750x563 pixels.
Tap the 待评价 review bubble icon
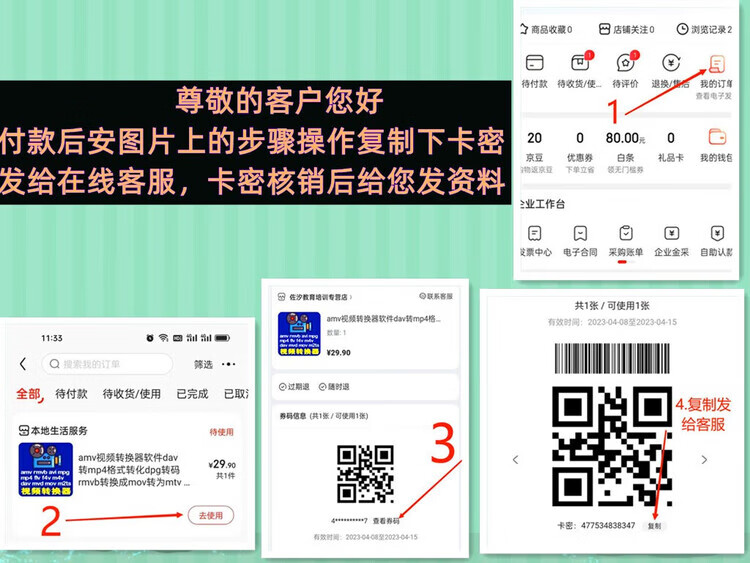tap(626, 63)
